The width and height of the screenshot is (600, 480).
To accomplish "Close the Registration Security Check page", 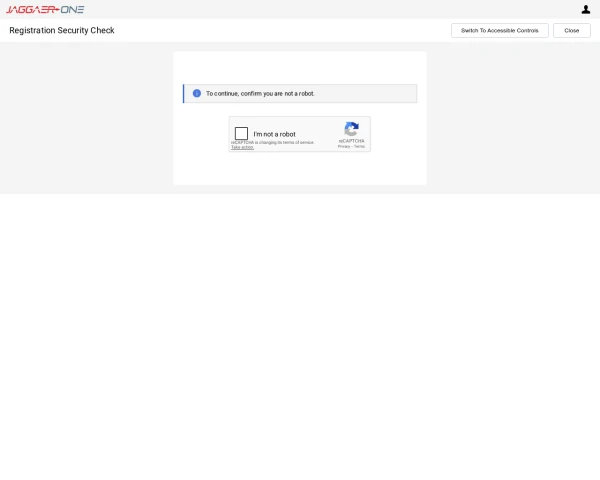I will pyautogui.click(x=571, y=31).
